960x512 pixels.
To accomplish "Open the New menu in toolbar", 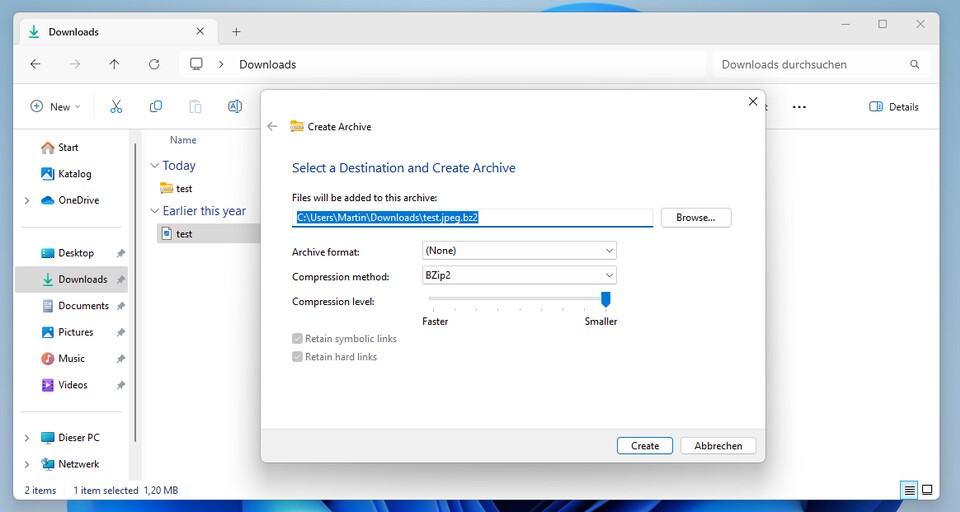I will (x=56, y=107).
